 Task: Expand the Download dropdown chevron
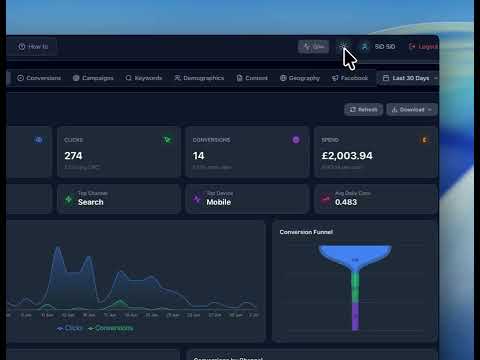pos(430,110)
